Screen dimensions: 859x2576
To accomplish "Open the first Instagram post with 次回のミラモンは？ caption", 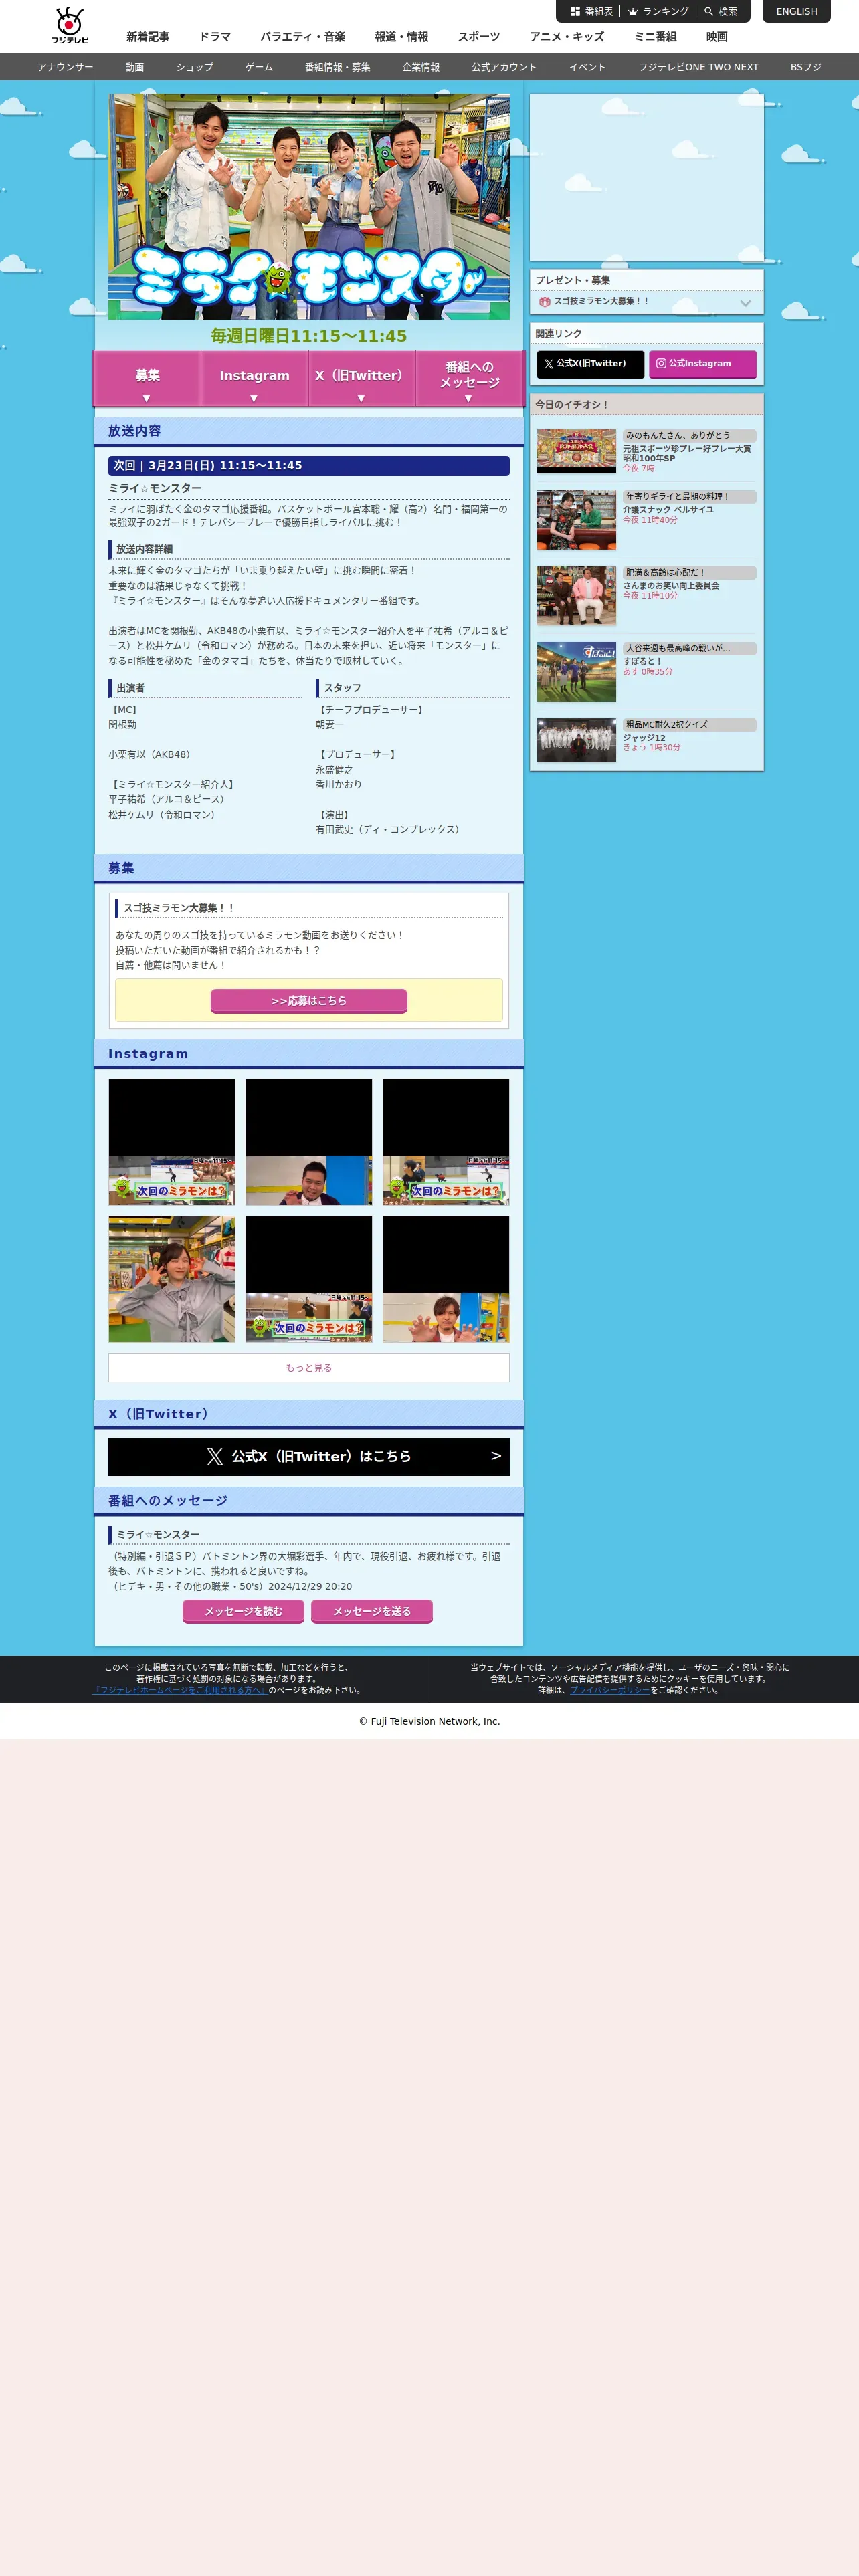I will tap(172, 1142).
